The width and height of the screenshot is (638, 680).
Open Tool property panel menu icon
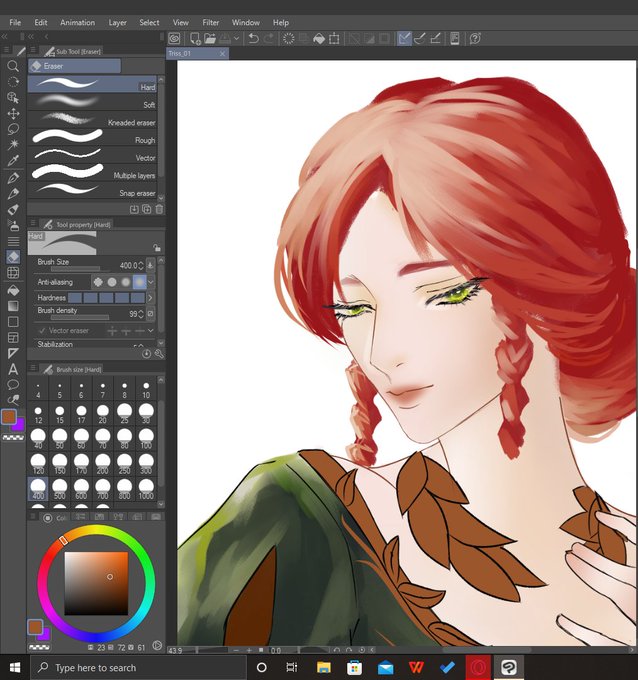tap(33, 223)
